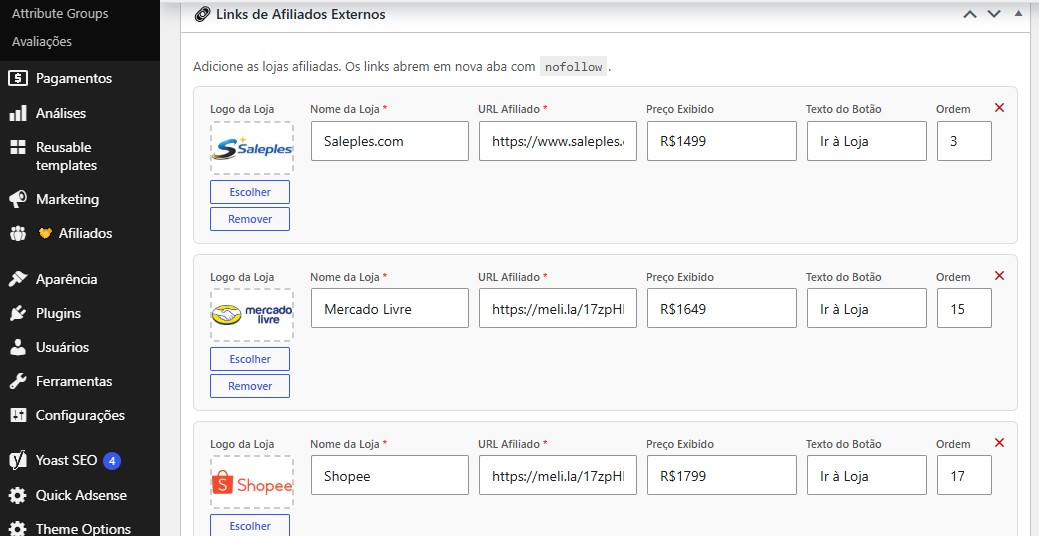Click the Yoast SEO notification badge 4
This screenshot has width=1039, height=536.
coord(112,460)
